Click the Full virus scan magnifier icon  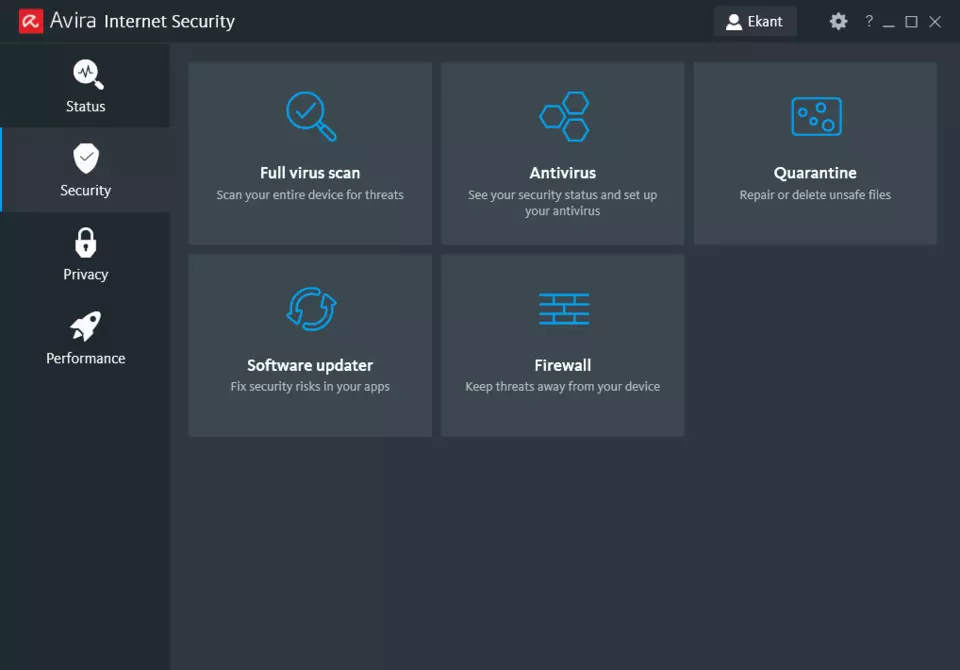click(x=310, y=115)
